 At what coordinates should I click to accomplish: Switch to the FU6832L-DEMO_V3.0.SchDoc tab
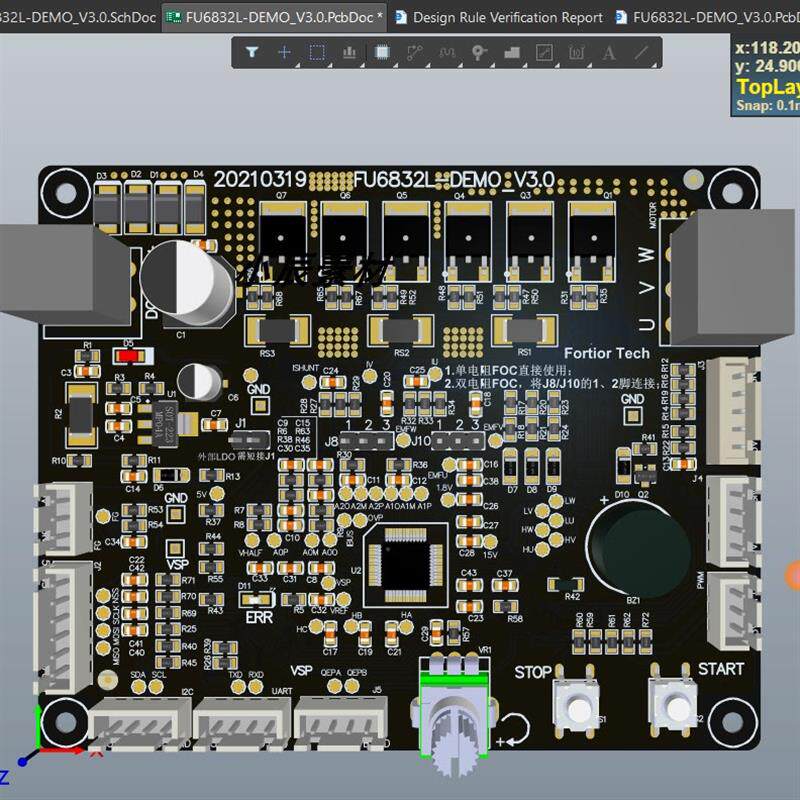click(x=80, y=16)
